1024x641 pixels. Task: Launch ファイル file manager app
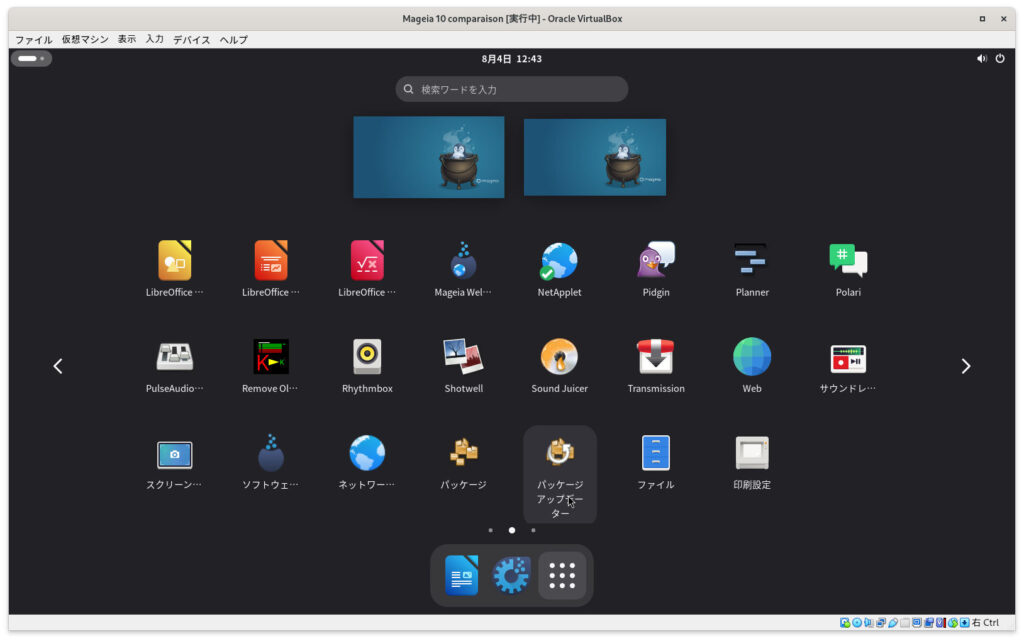point(656,453)
